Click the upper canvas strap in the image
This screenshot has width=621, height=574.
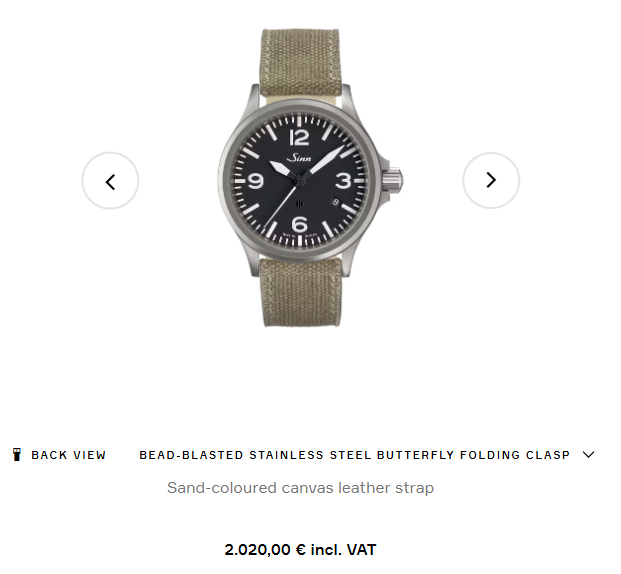pyautogui.click(x=300, y=63)
